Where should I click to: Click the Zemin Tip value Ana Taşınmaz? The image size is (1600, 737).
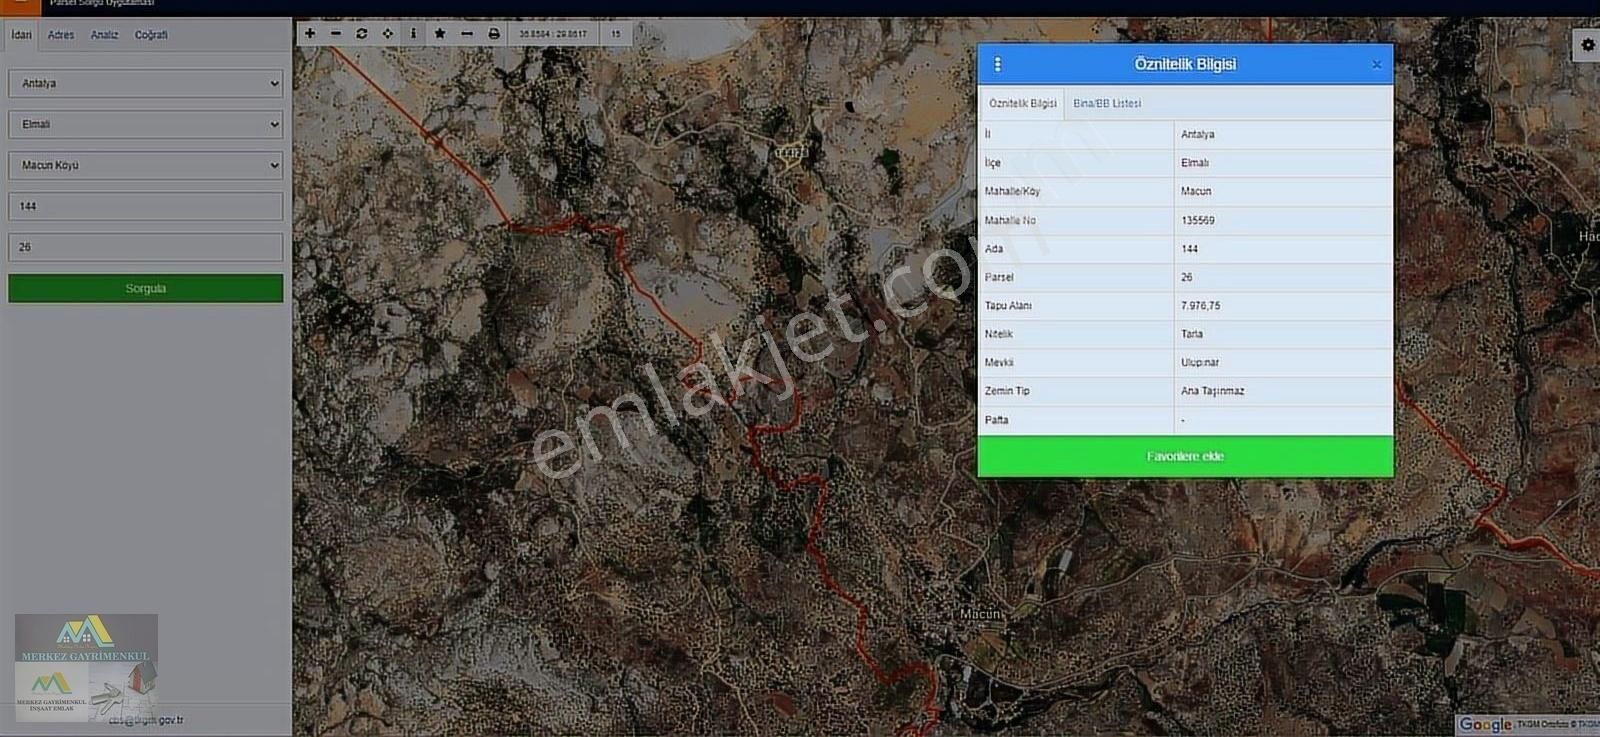pyautogui.click(x=1212, y=391)
